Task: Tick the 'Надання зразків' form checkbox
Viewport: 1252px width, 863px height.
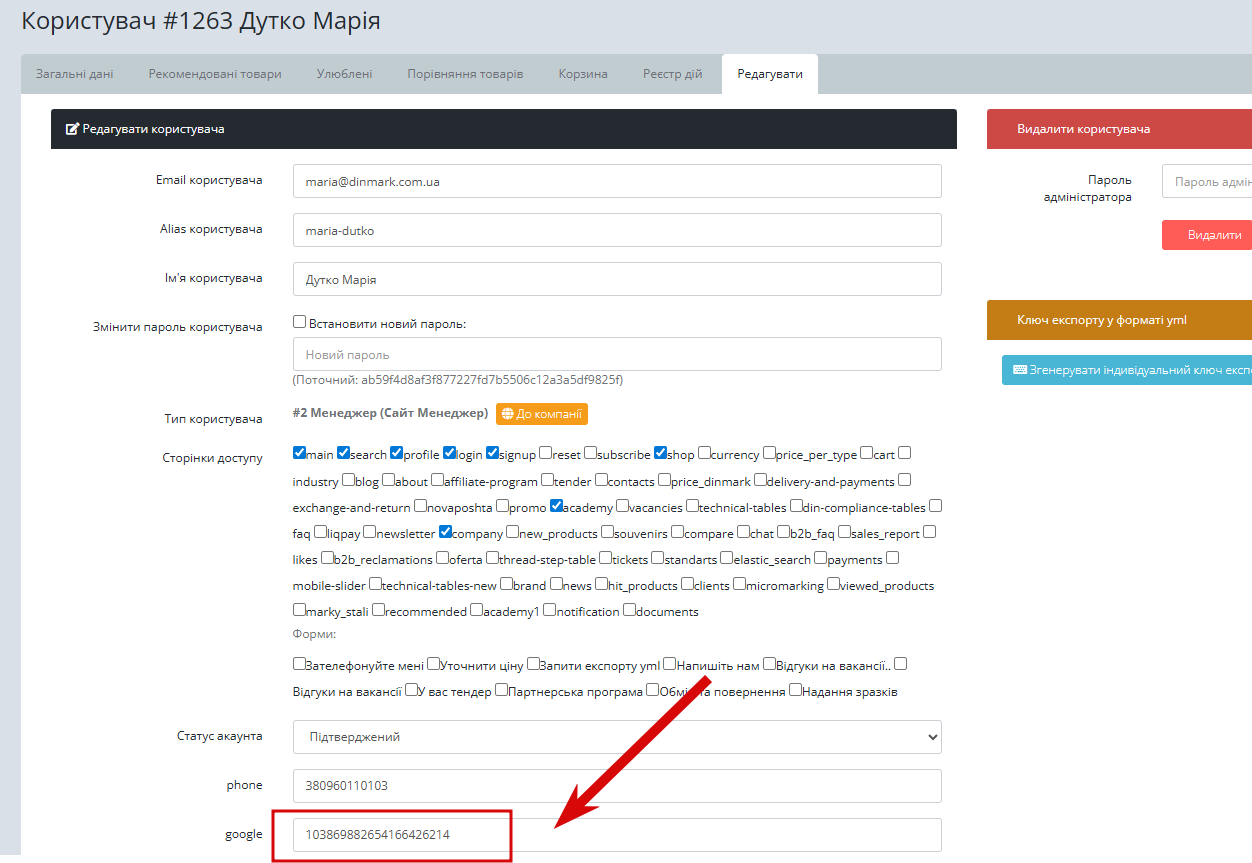Action: point(795,689)
